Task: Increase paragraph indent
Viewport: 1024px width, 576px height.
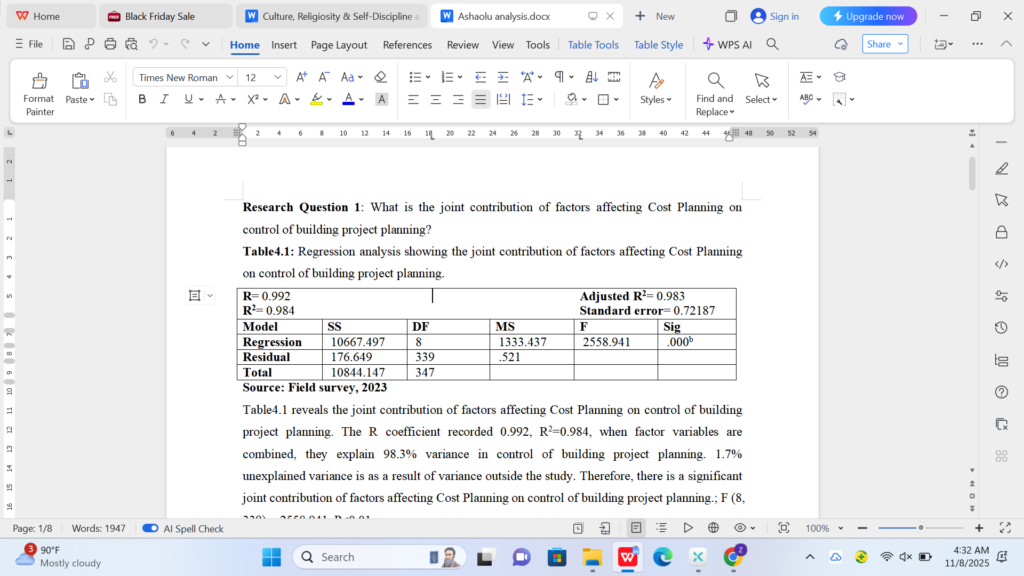Action: (x=503, y=77)
